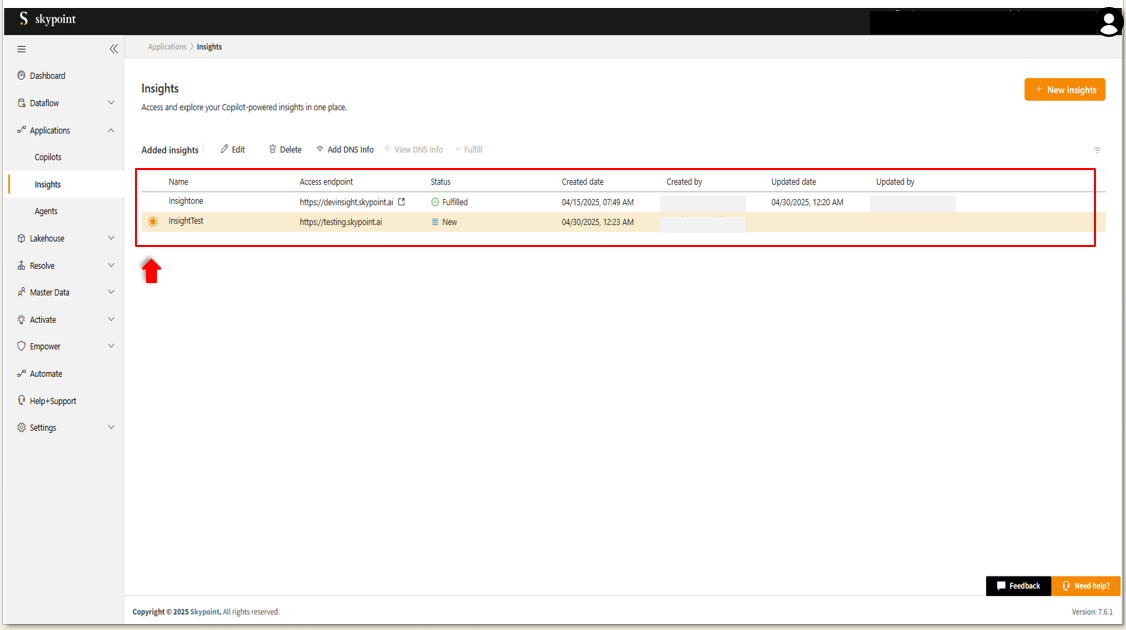
Task: Click the Edit pencil toolbar item
Action: (x=233, y=149)
